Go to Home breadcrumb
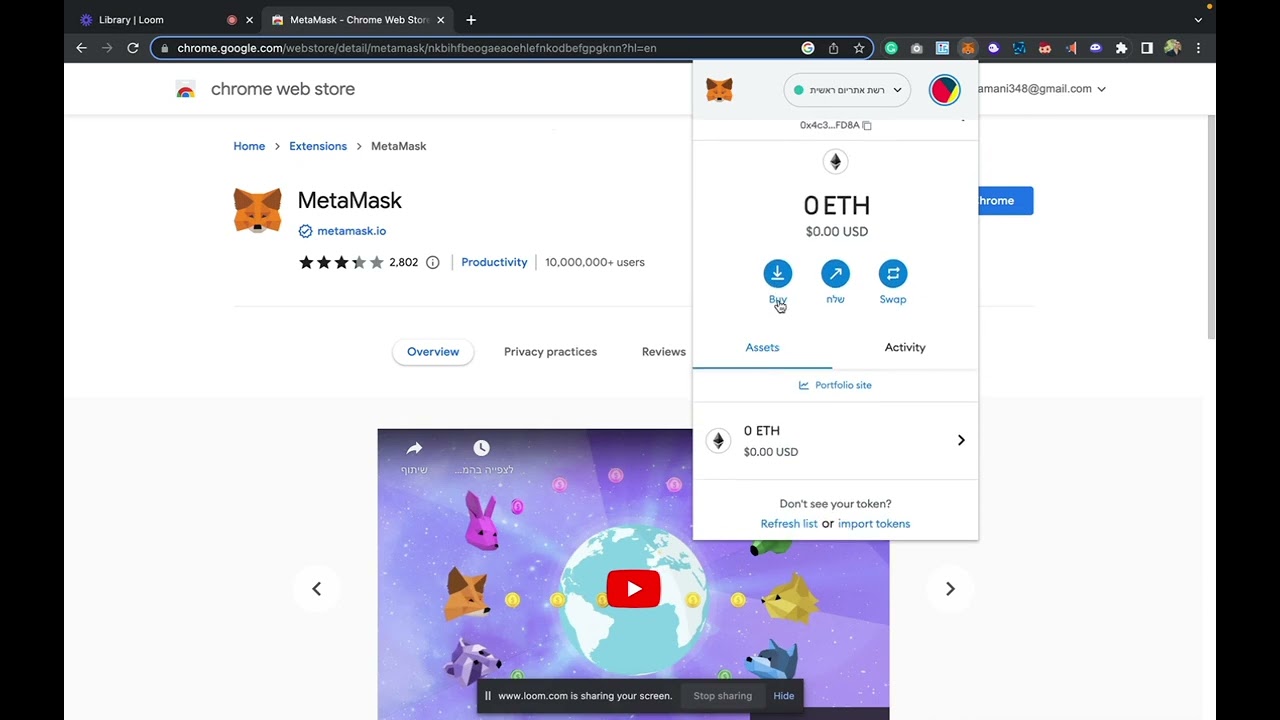This screenshot has width=1280, height=720. (249, 146)
